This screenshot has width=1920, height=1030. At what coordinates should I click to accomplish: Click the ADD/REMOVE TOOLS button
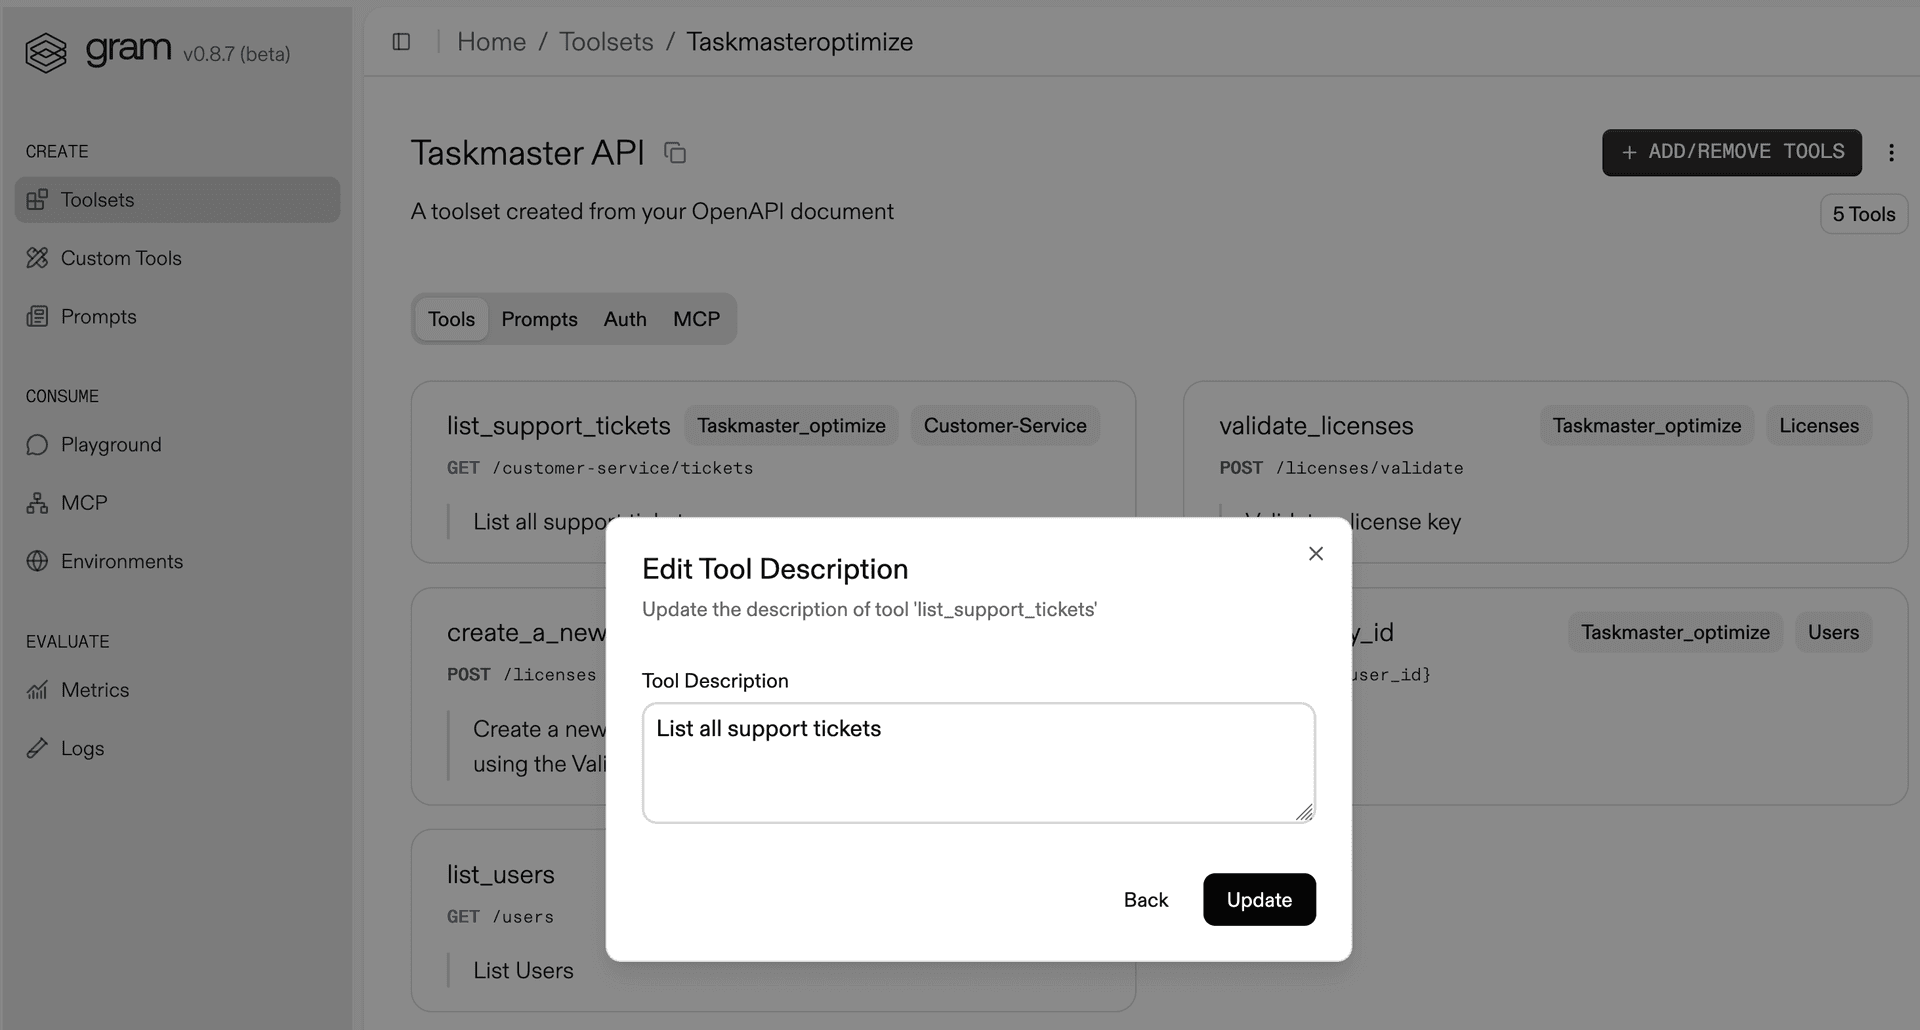1731,152
